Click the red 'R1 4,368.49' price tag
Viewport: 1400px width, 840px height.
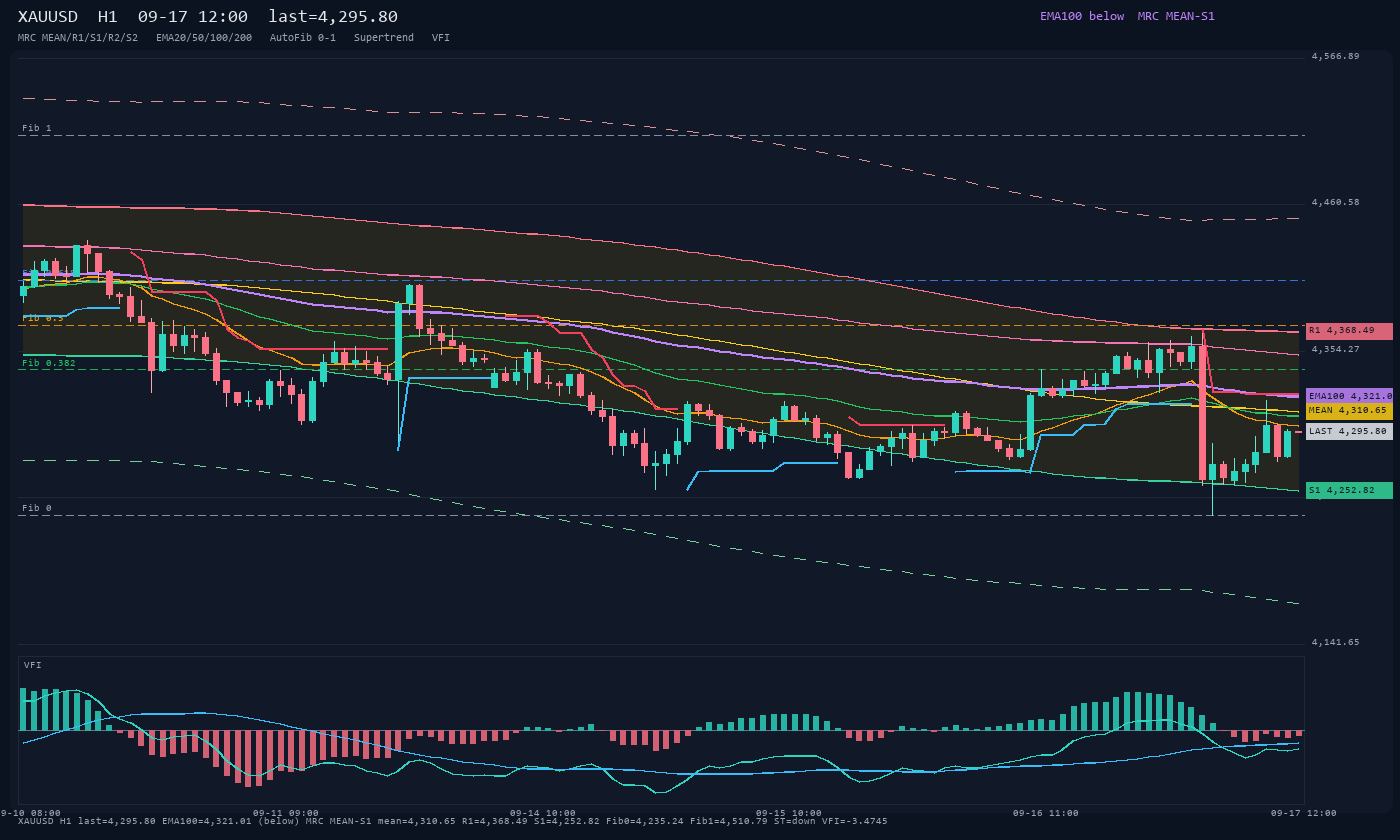point(1349,331)
